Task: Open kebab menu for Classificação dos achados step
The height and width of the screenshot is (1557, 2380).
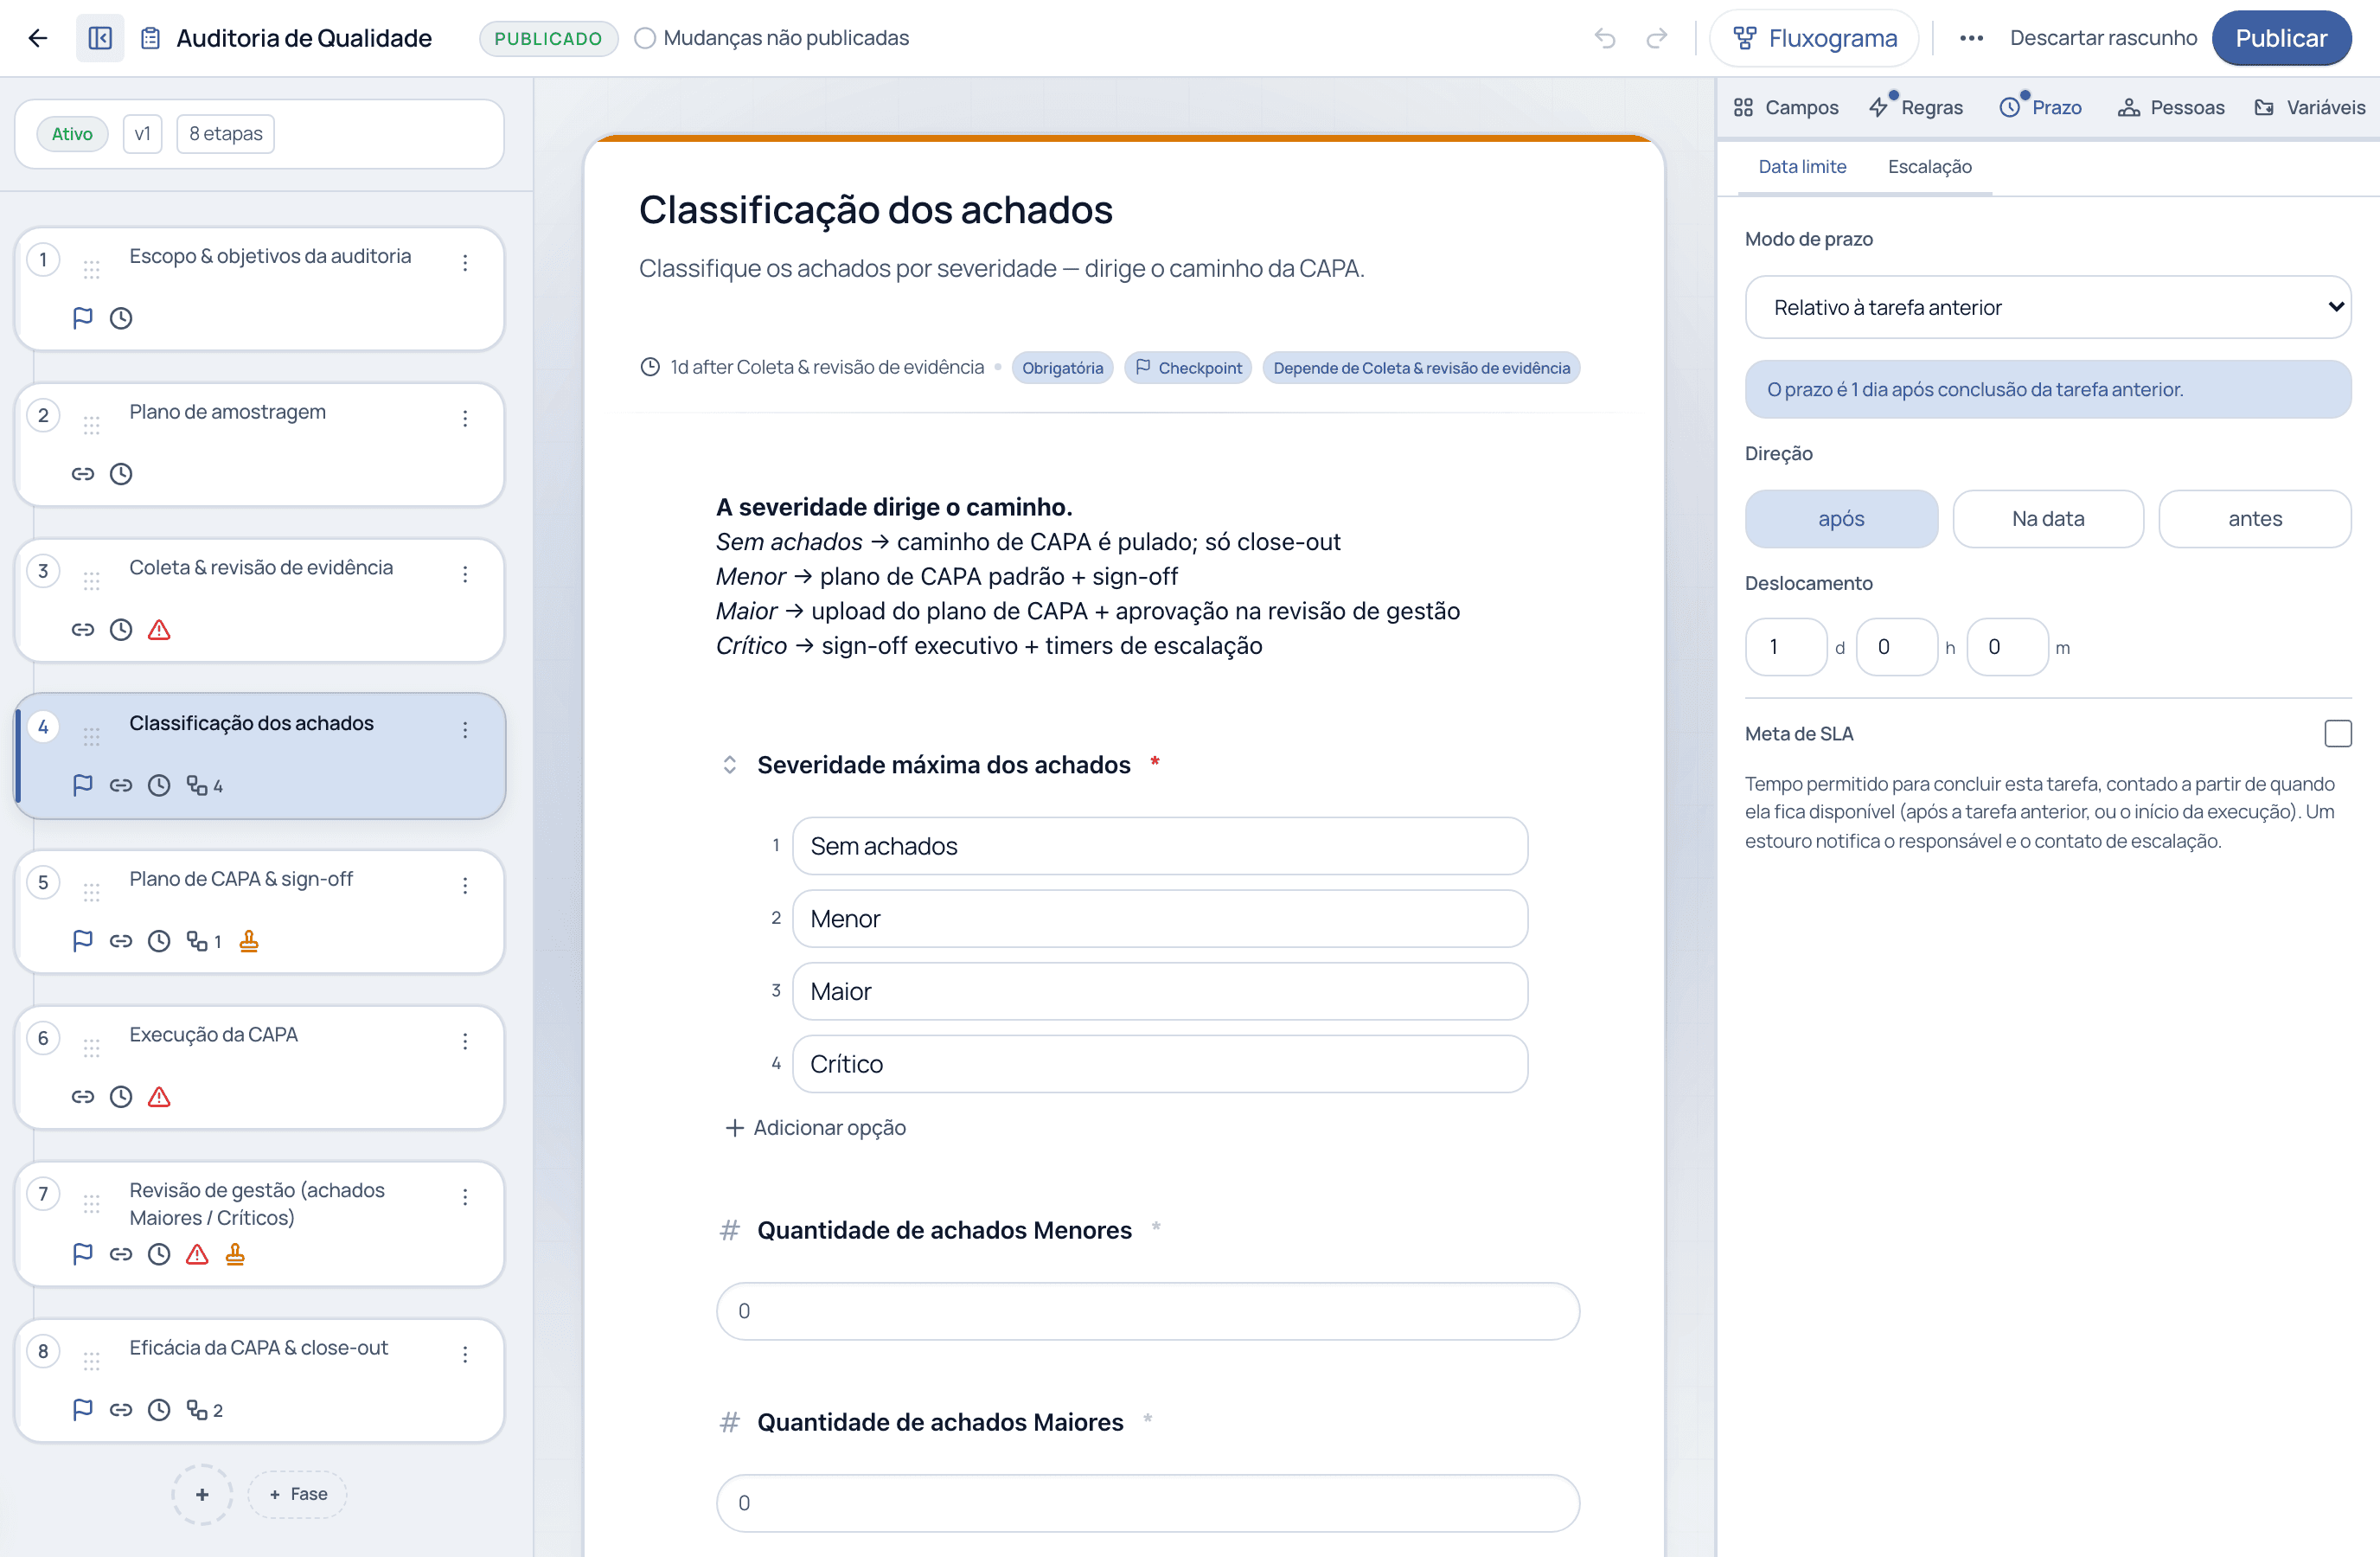Action: click(465, 730)
